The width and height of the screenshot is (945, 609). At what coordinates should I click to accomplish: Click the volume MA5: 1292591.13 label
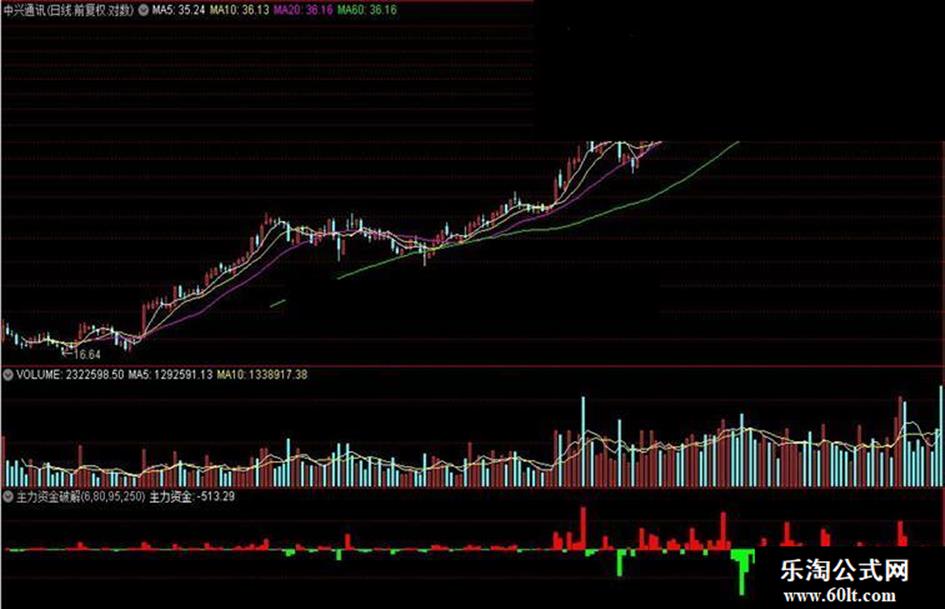click(x=170, y=374)
